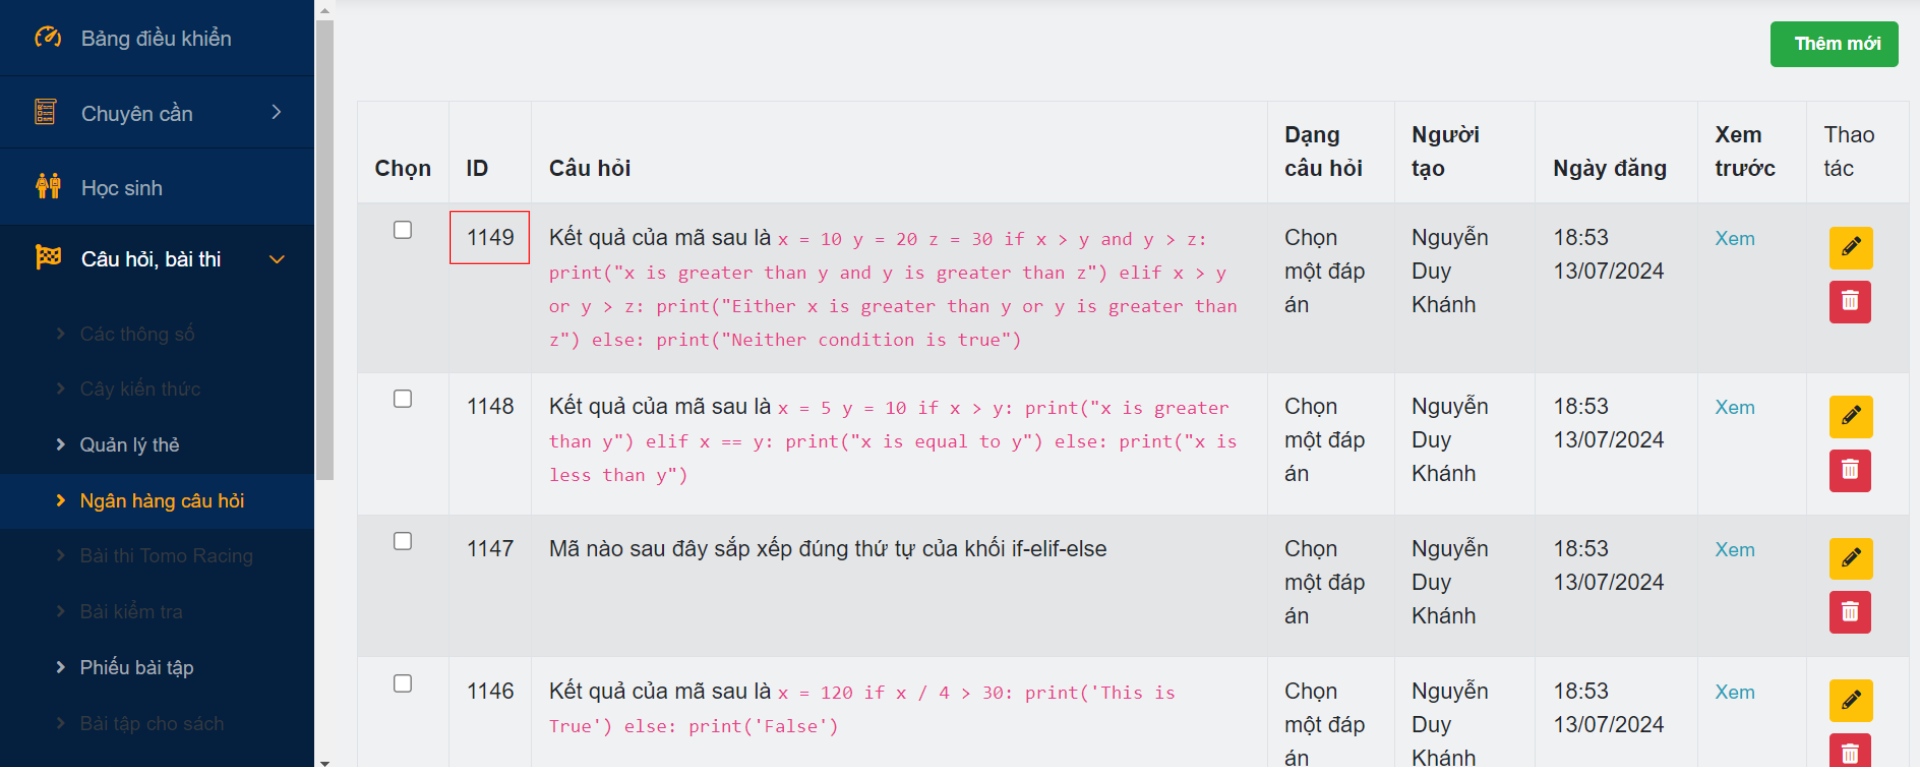Collapse the Câu hỏi, bài thi chevron
1920x767 pixels.
click(277, 259)
